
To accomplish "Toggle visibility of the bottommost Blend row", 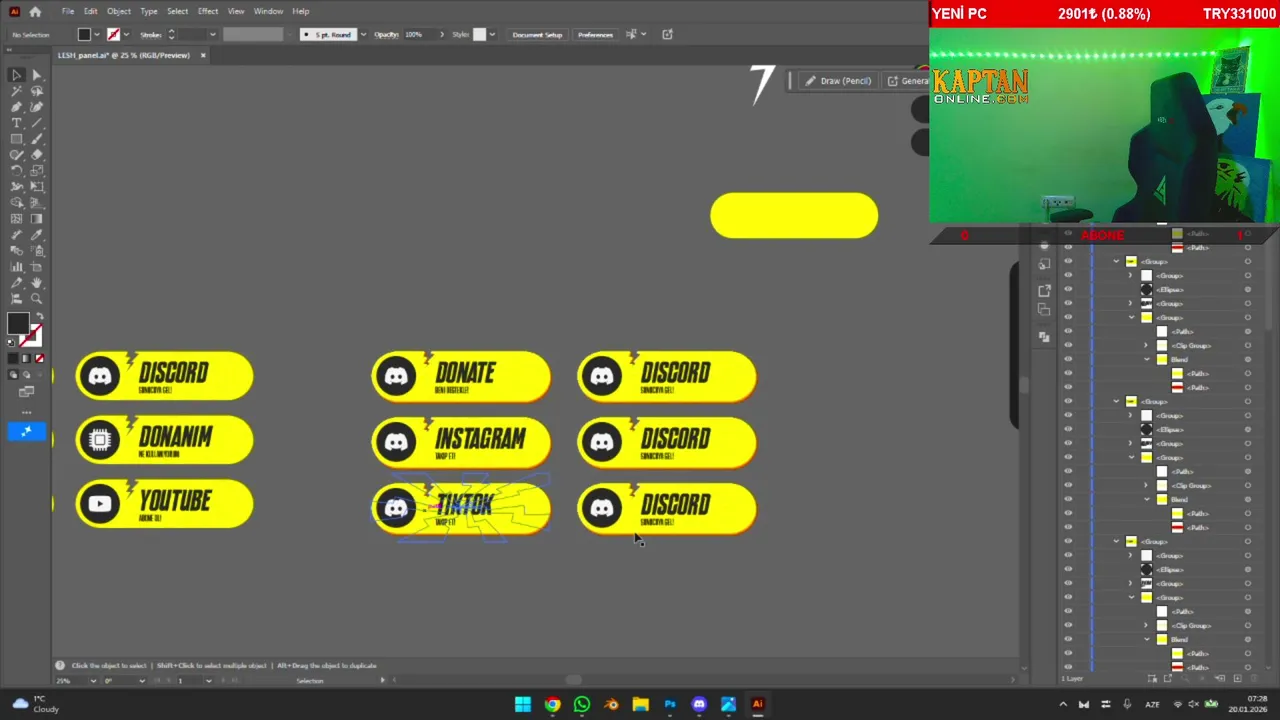I will [1068, 639].
